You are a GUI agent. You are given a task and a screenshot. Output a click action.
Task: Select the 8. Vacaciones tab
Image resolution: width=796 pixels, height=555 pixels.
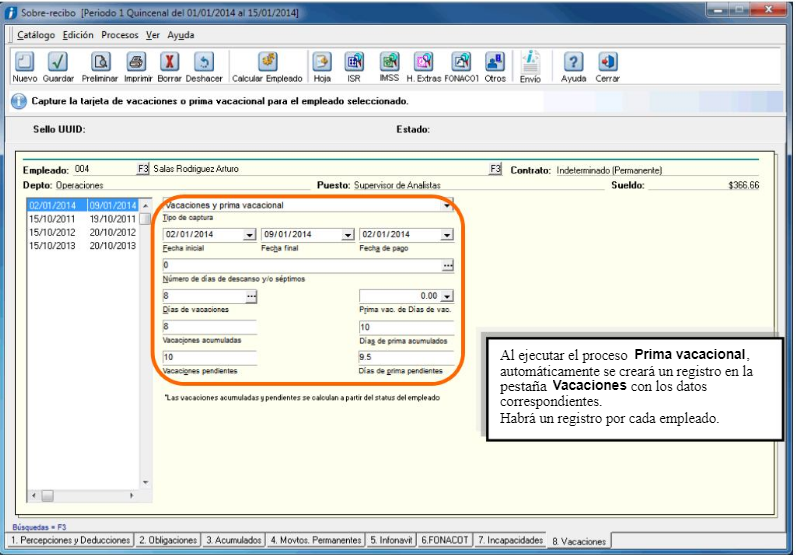[579, 541]
